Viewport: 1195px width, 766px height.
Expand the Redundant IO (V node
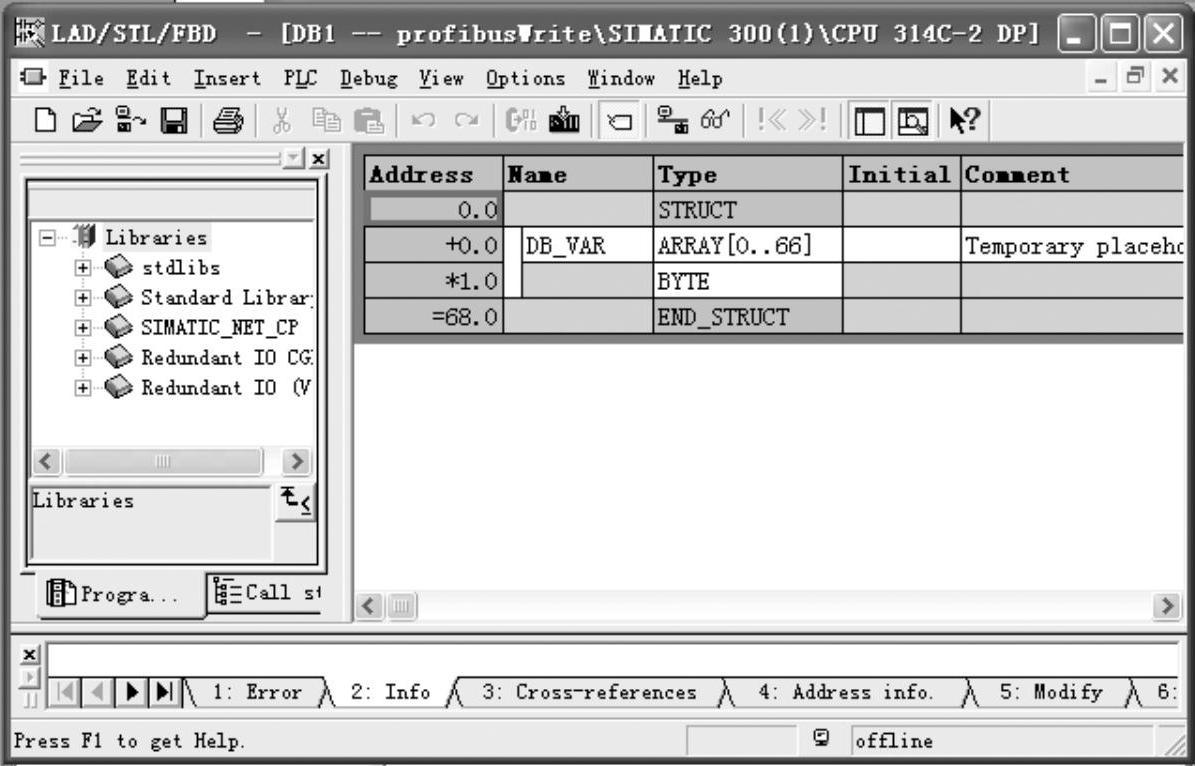[x=82, y=388]
